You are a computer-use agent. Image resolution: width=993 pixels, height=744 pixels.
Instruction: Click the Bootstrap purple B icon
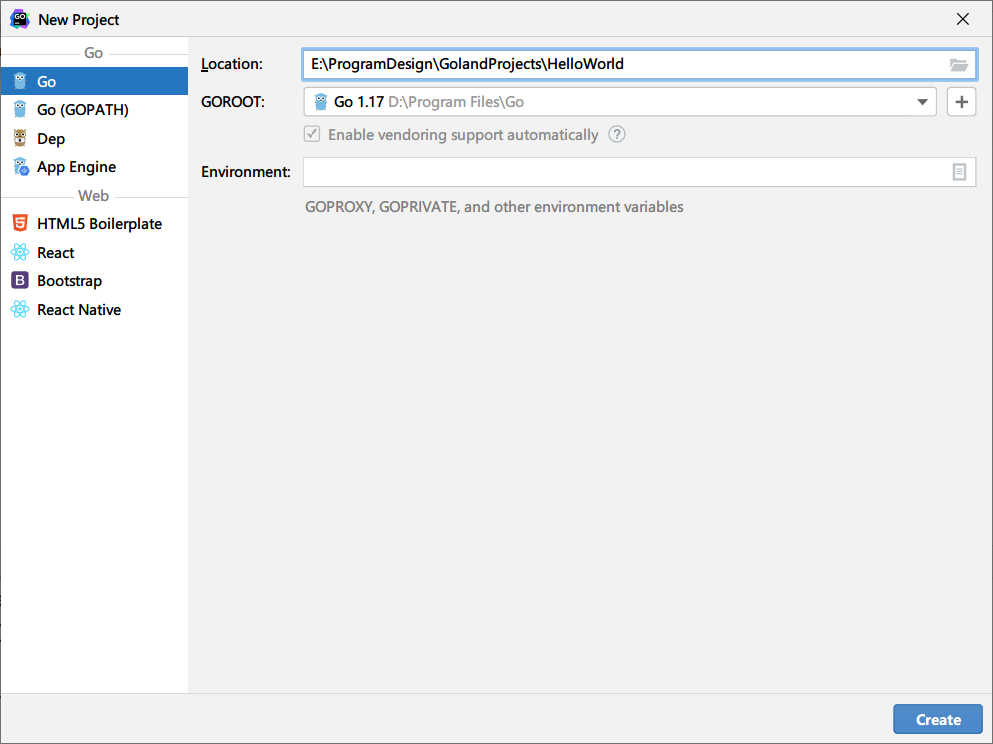[20, 281]
